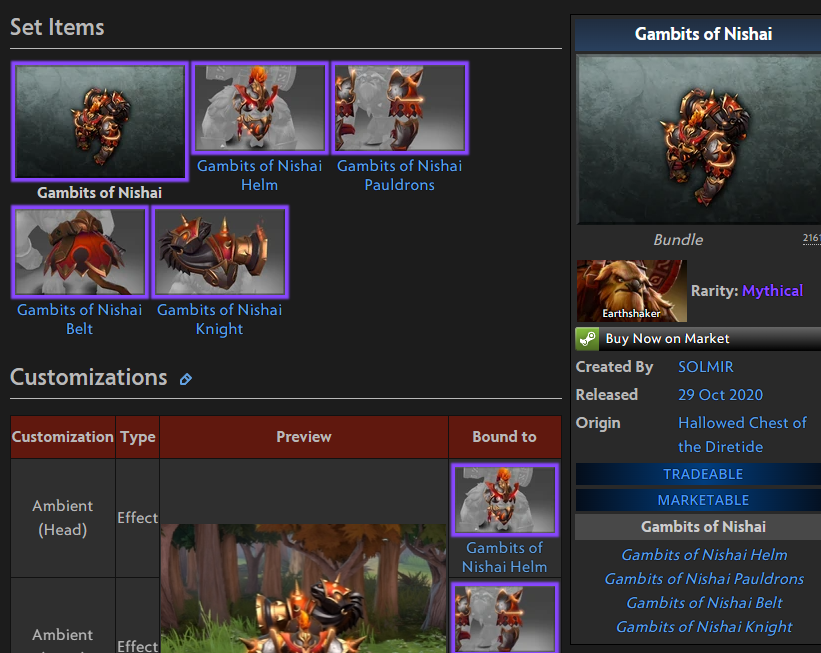Click the Buy Now on Market button
821x653 pixels.
[x=666, y=338]
